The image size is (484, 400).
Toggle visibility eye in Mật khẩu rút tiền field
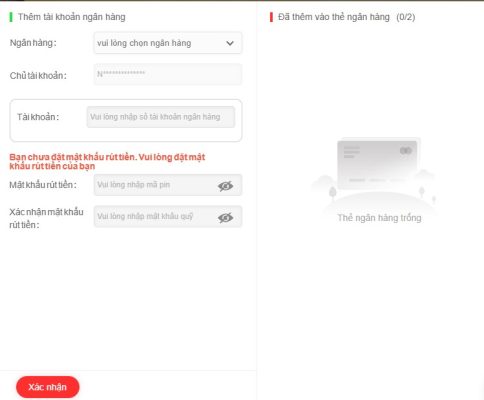(226, 186)
